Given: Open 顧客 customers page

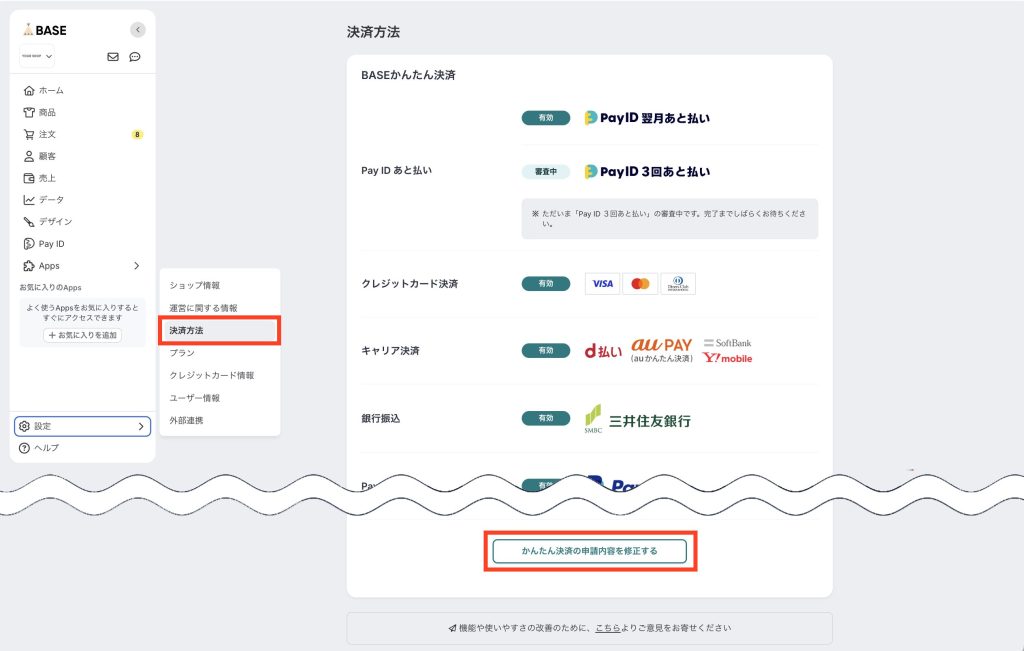Looking at the screenshot, I should coord(47,156).
